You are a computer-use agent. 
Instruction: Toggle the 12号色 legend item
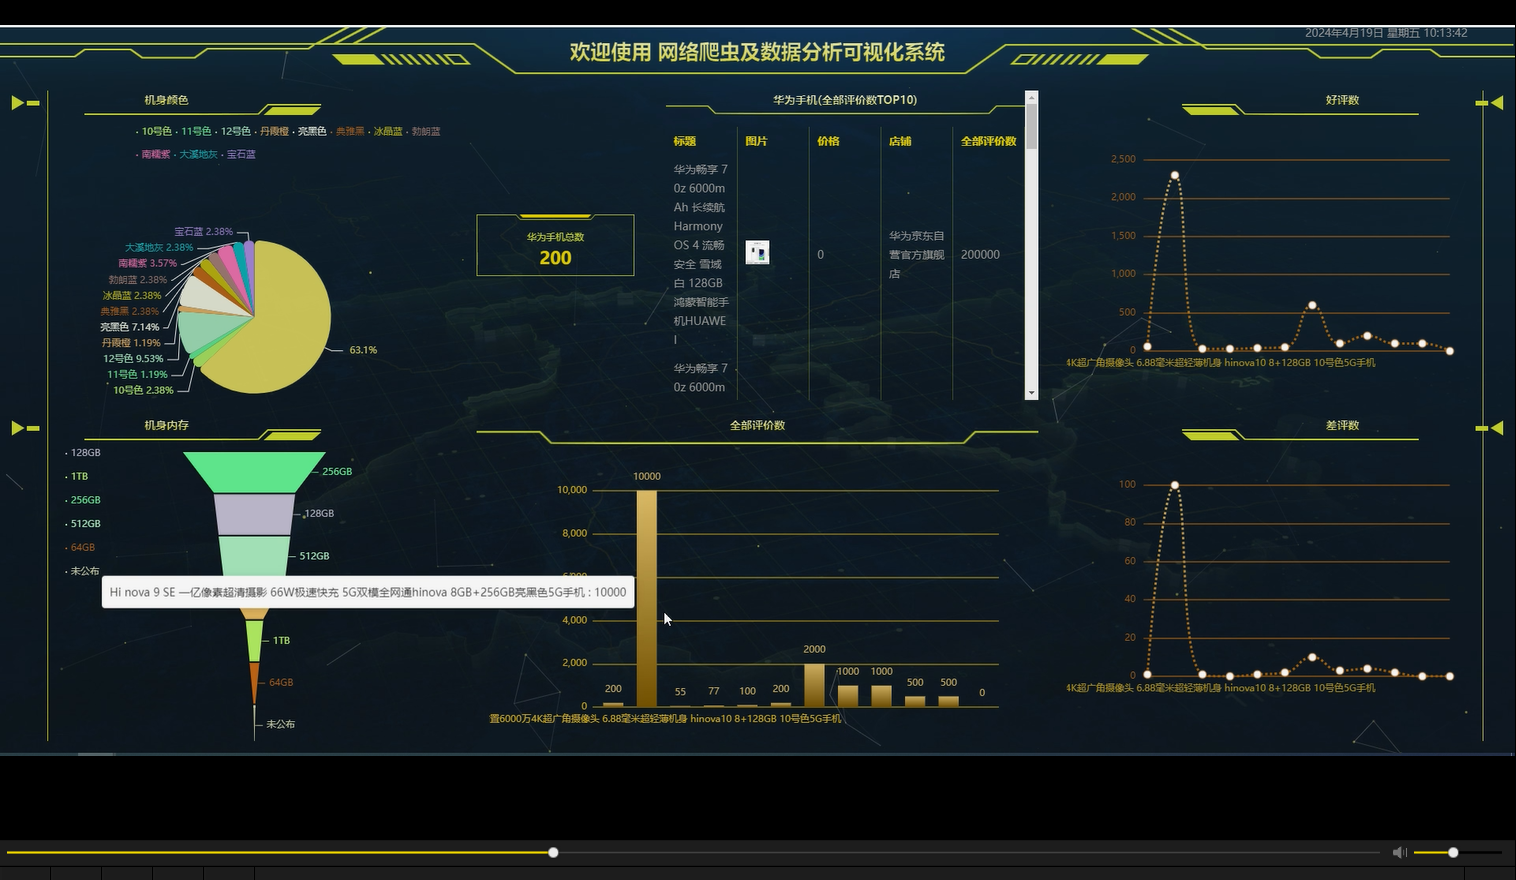[234, 131]
